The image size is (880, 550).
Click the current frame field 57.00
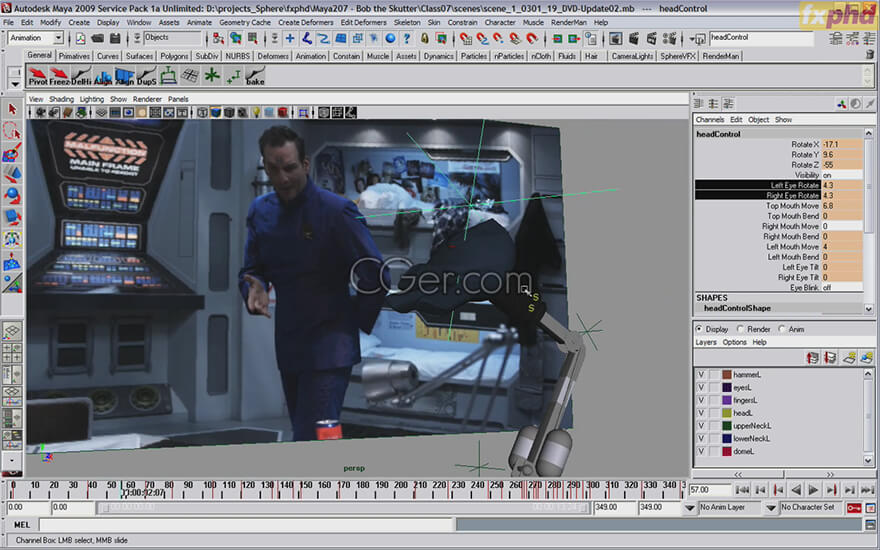[x=710, y=490]
